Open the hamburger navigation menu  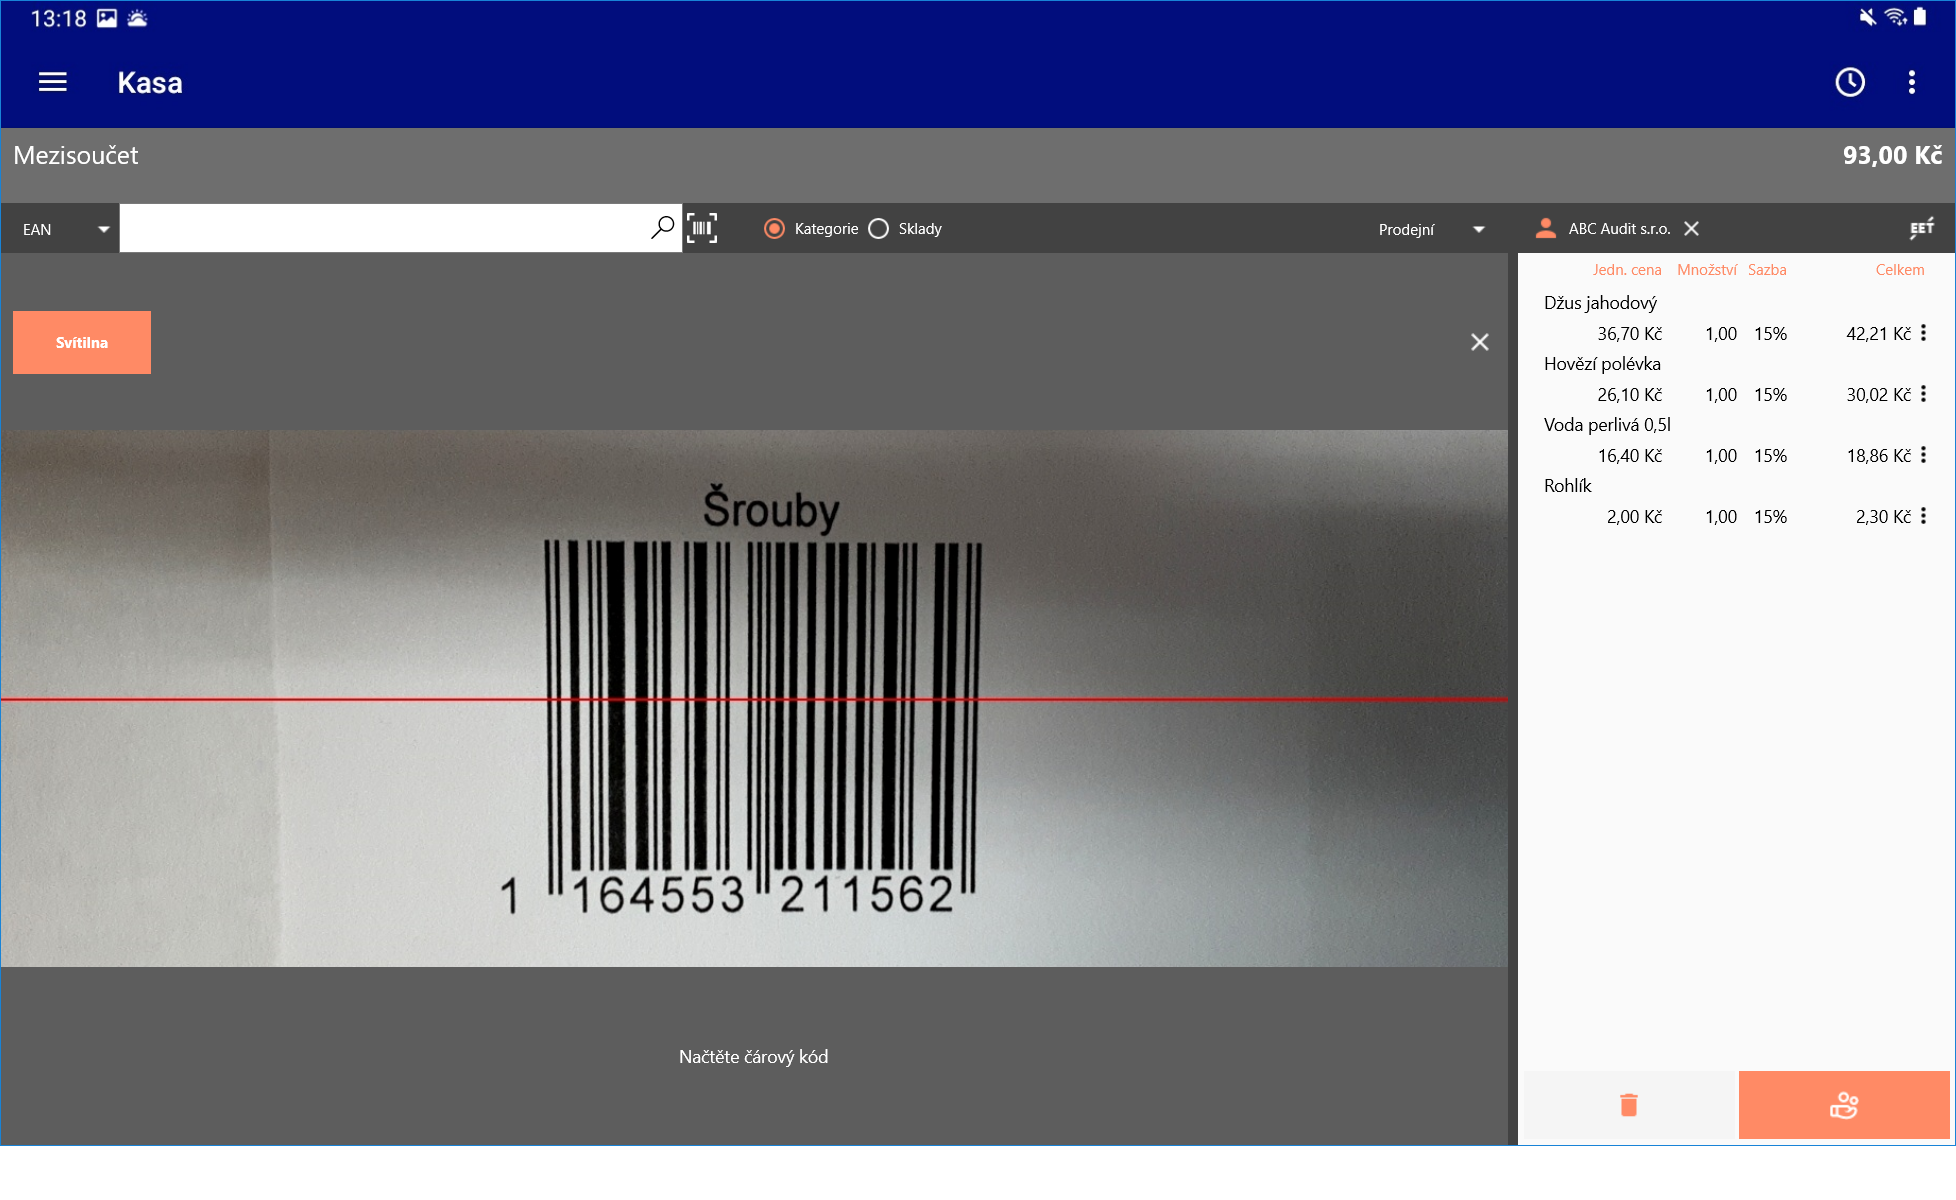(x=53, y=82)
